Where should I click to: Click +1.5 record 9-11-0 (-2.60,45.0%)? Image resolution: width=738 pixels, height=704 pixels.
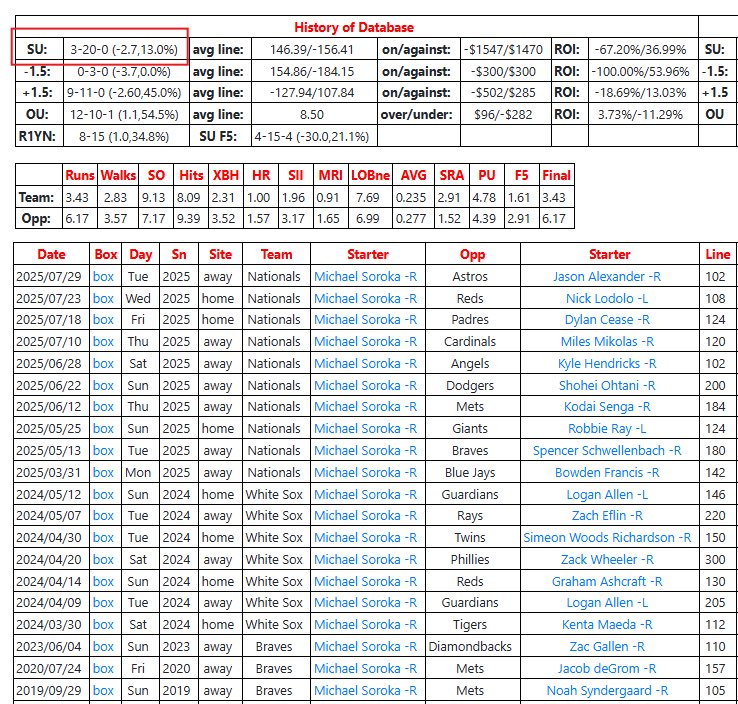pos(124,92)
